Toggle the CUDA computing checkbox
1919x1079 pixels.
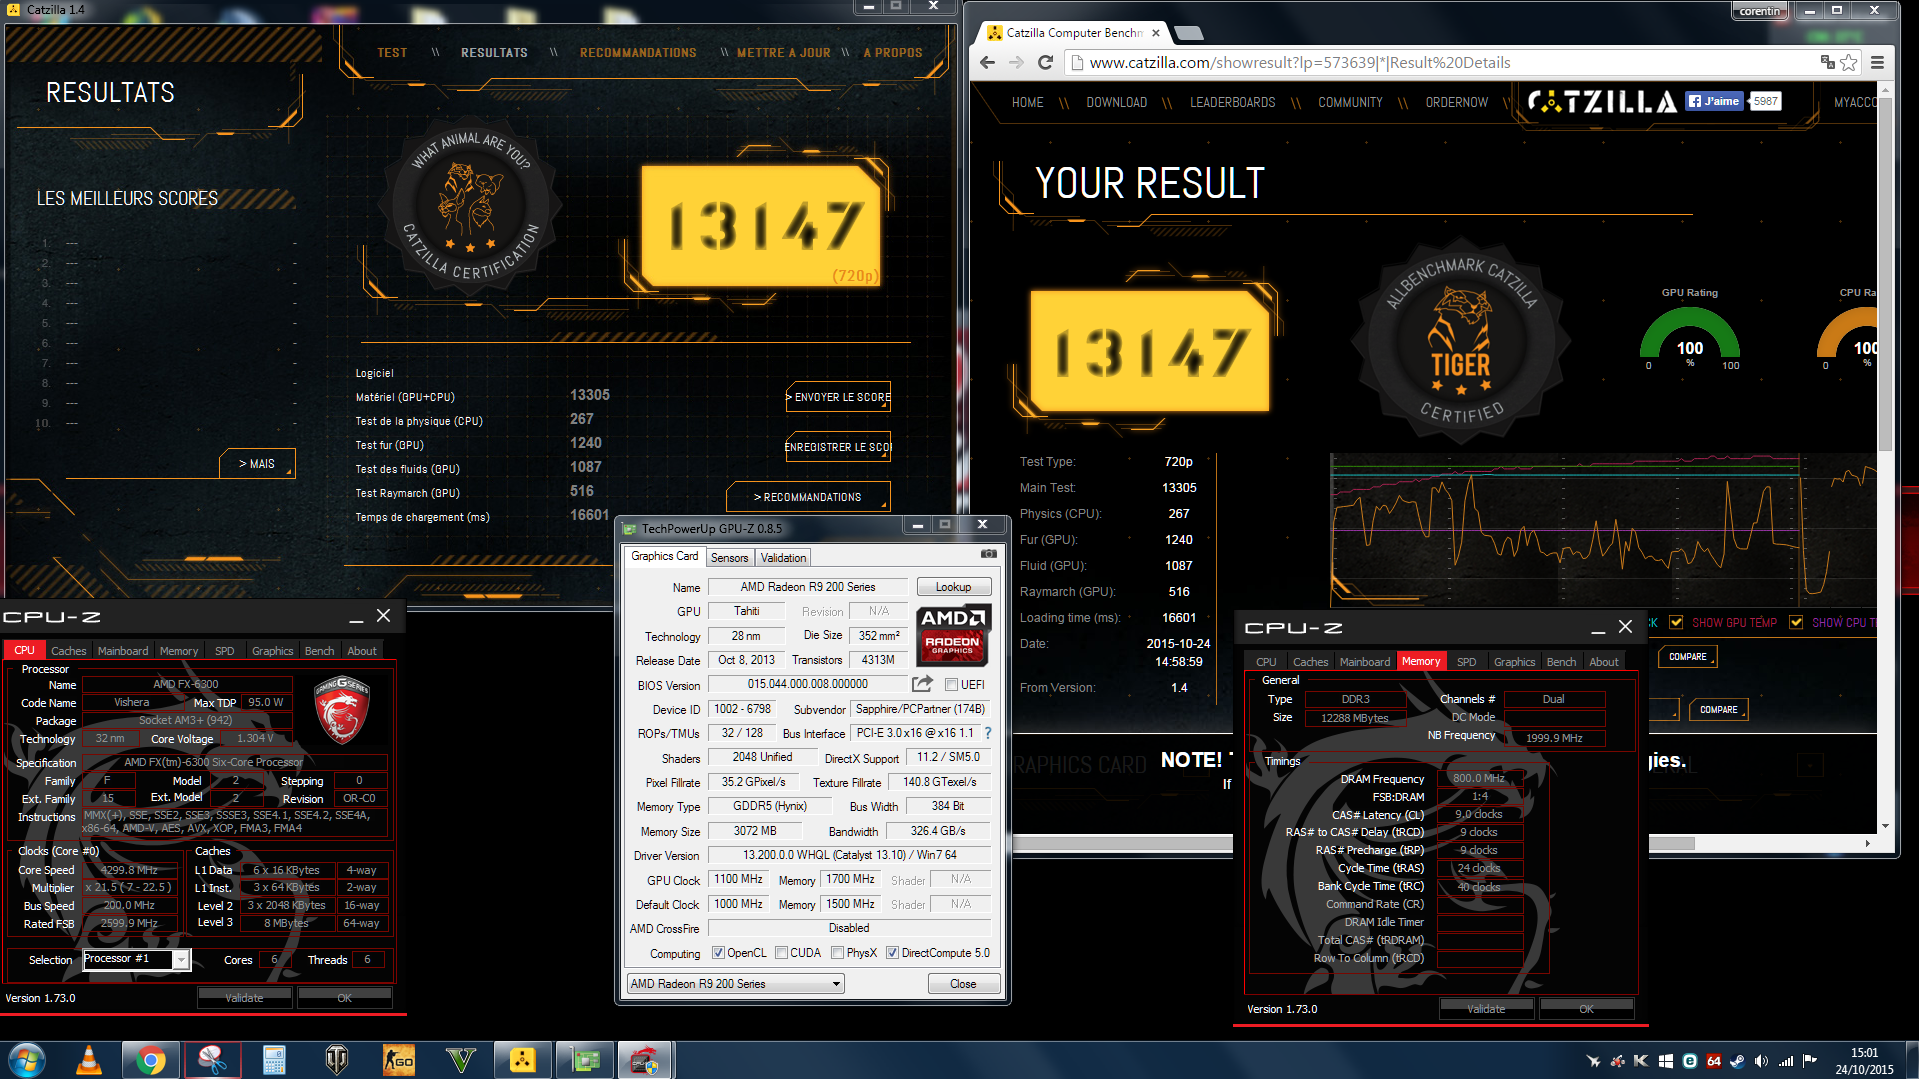tap(781, 953)
